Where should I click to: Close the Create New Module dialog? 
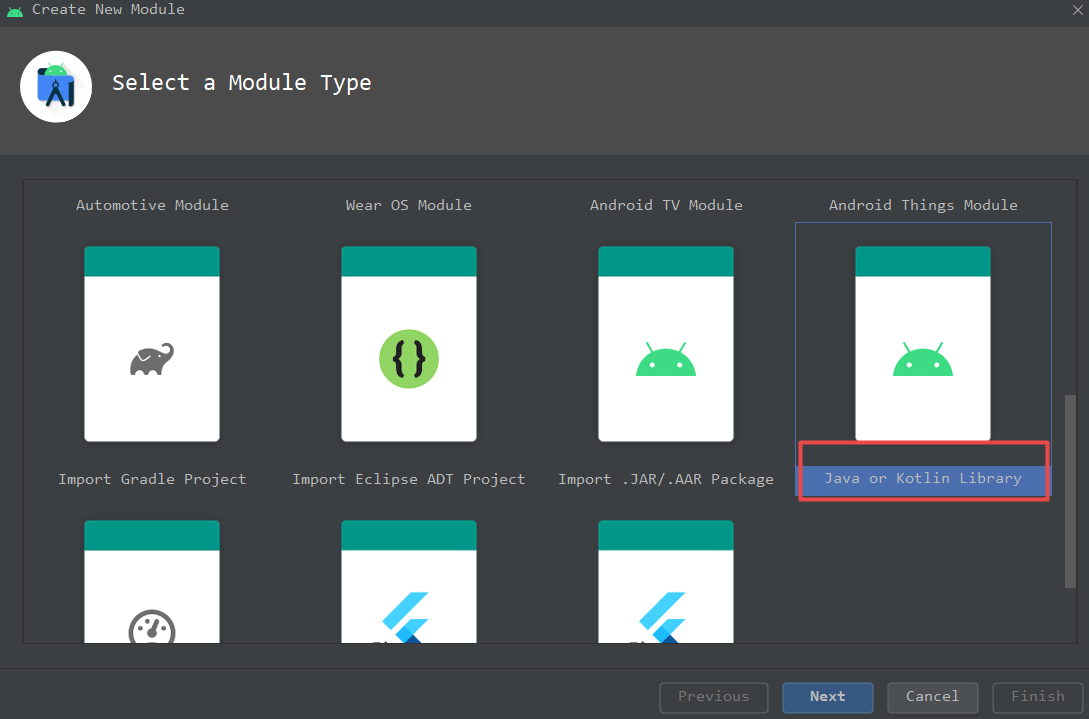point(1077,10)
